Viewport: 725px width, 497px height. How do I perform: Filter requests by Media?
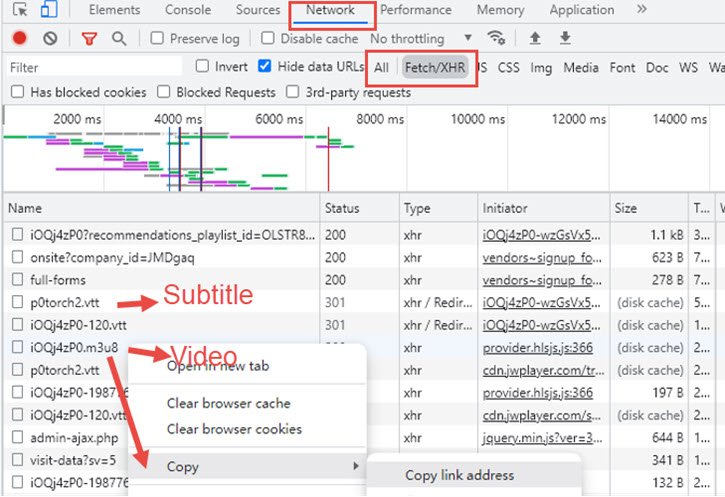581,67
